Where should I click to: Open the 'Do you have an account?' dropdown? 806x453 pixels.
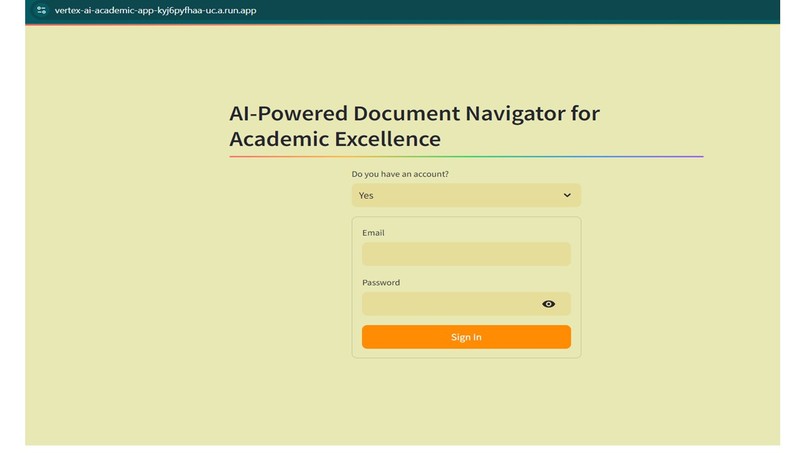pyautogui.click(x=466, y=195)
